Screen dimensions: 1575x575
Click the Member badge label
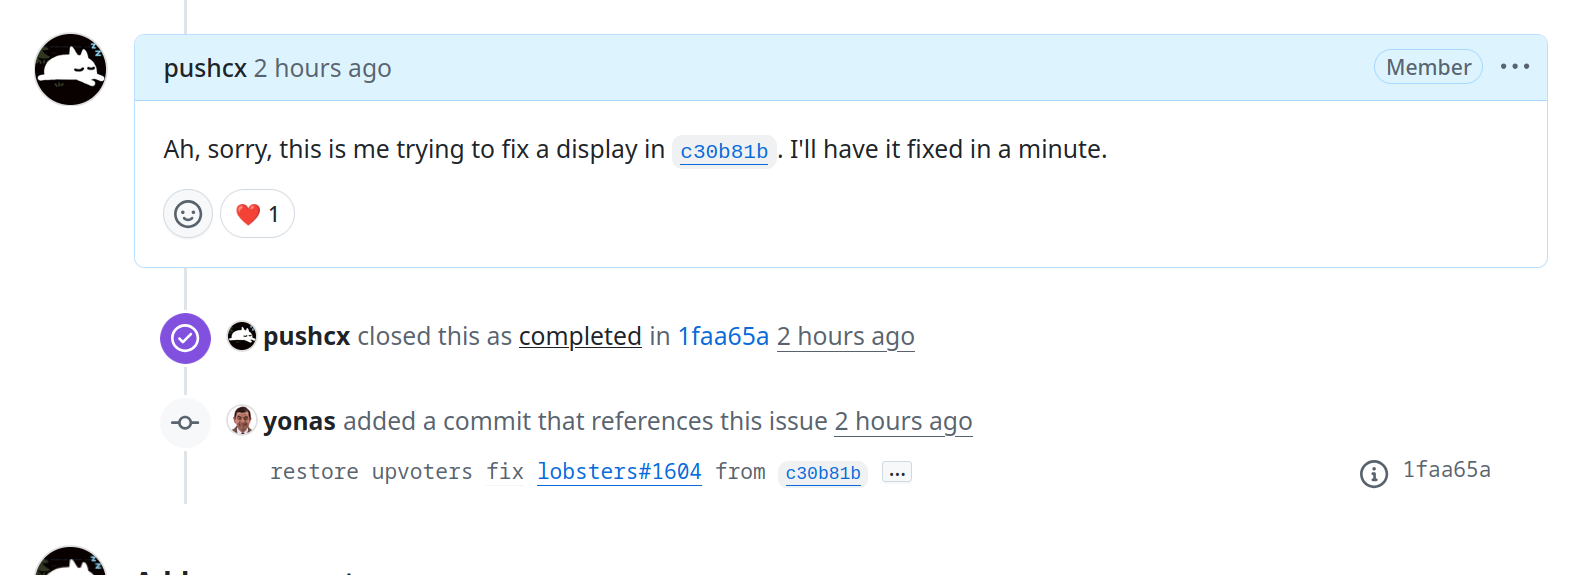click(1428, 67)
